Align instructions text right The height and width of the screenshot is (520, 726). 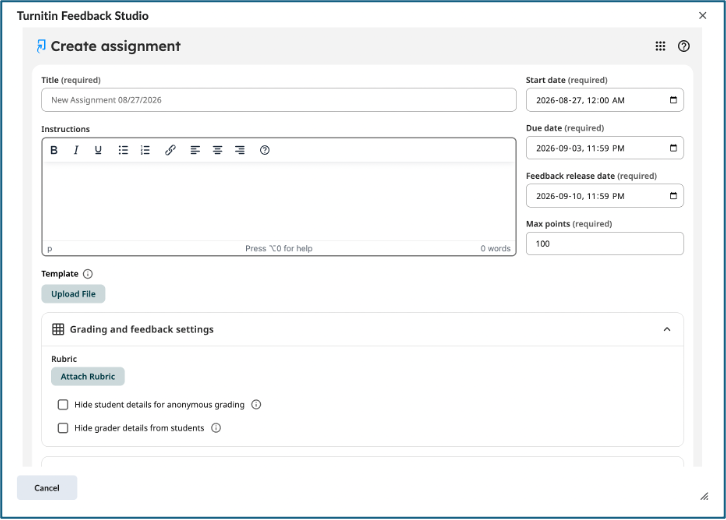[x=240, y=150]
